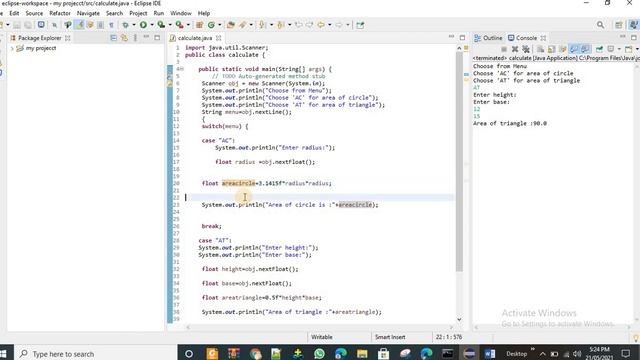640x360 pixels.
Task: Click the Open Perspective icon
Action: (x=619, y=25)
